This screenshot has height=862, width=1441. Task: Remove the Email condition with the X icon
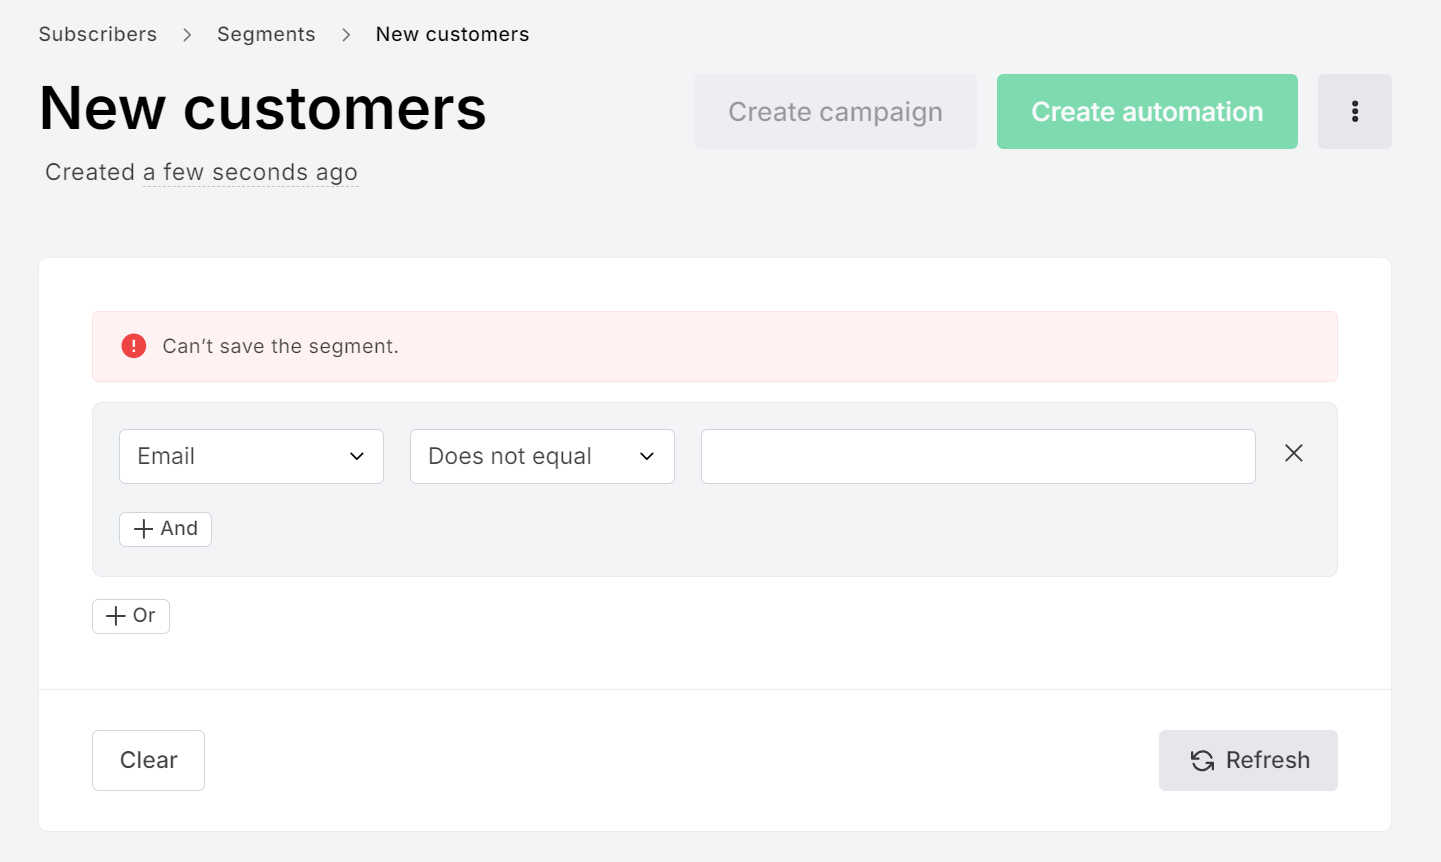pos(1293,453)
